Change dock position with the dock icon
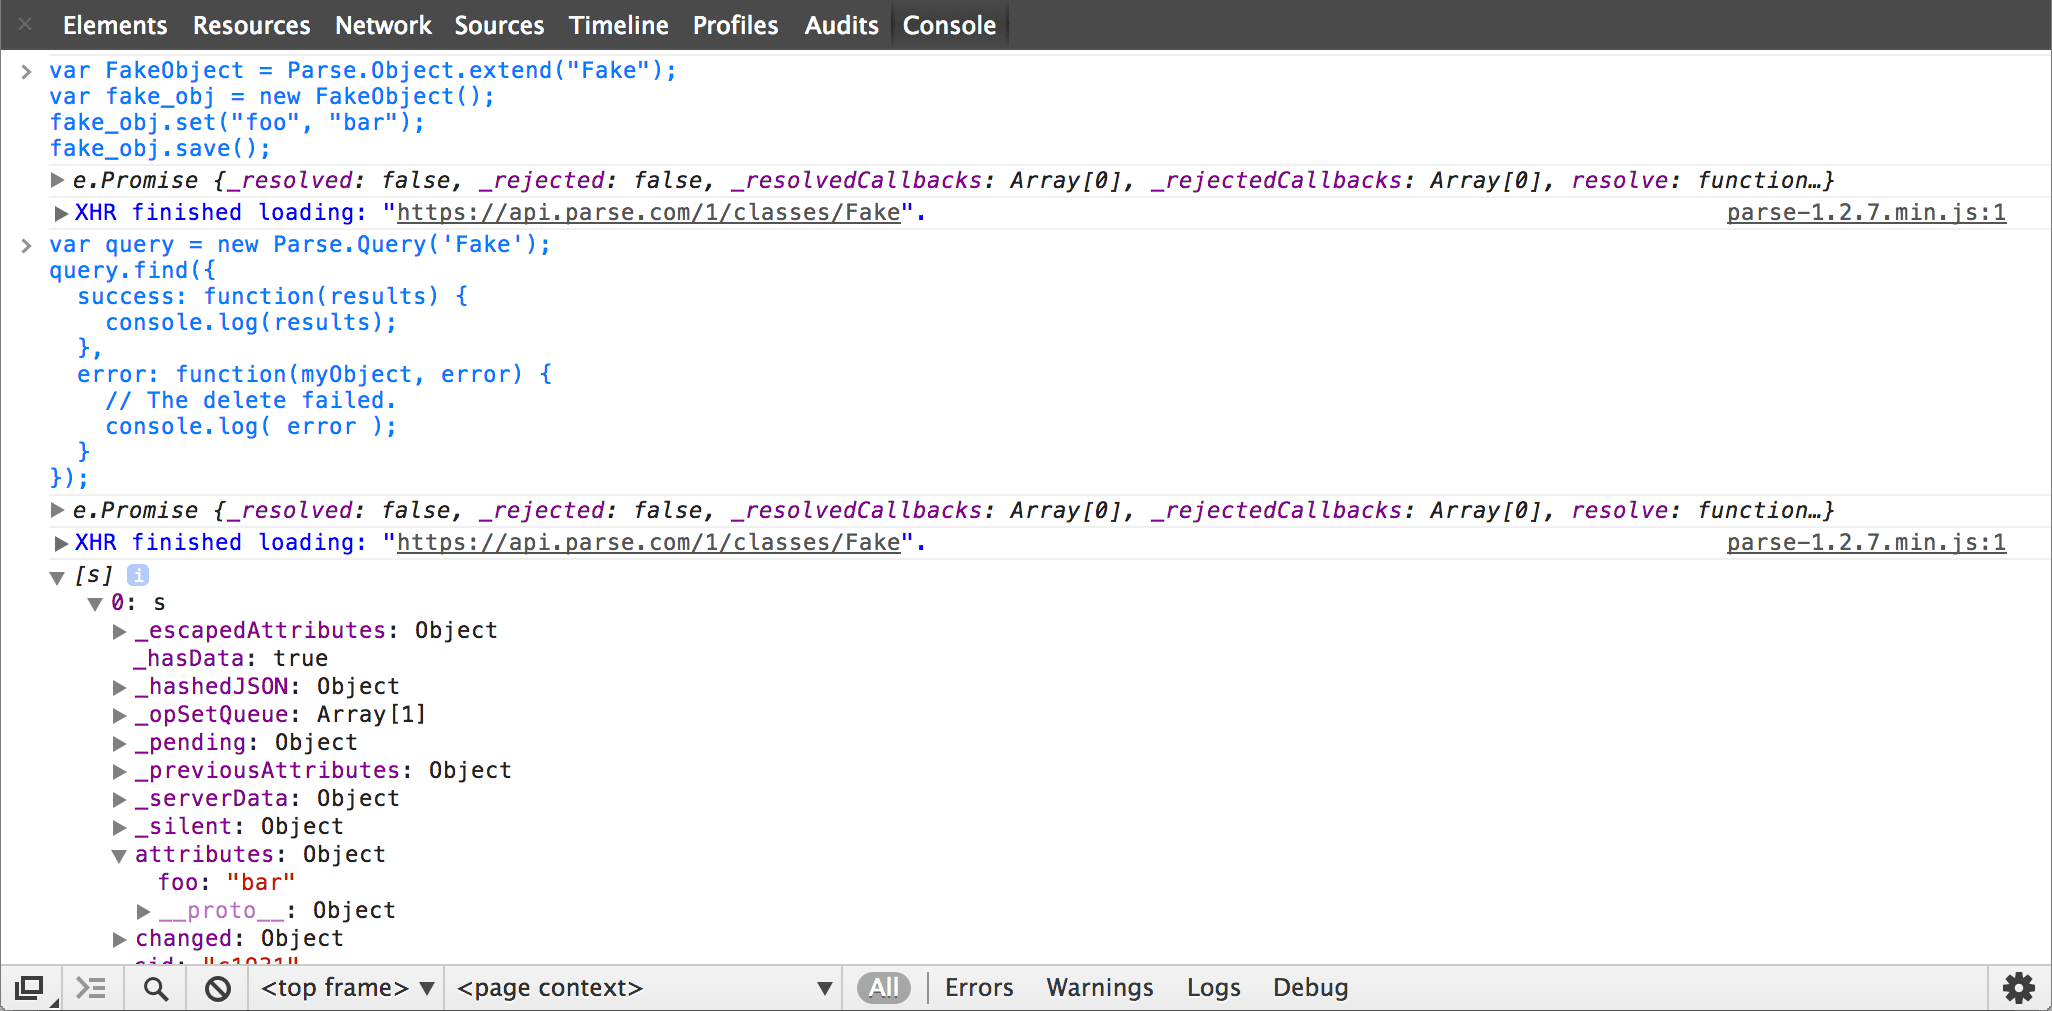Image resolution: width=2052 pixels, height=1011 pixels. tap(30, 988)
